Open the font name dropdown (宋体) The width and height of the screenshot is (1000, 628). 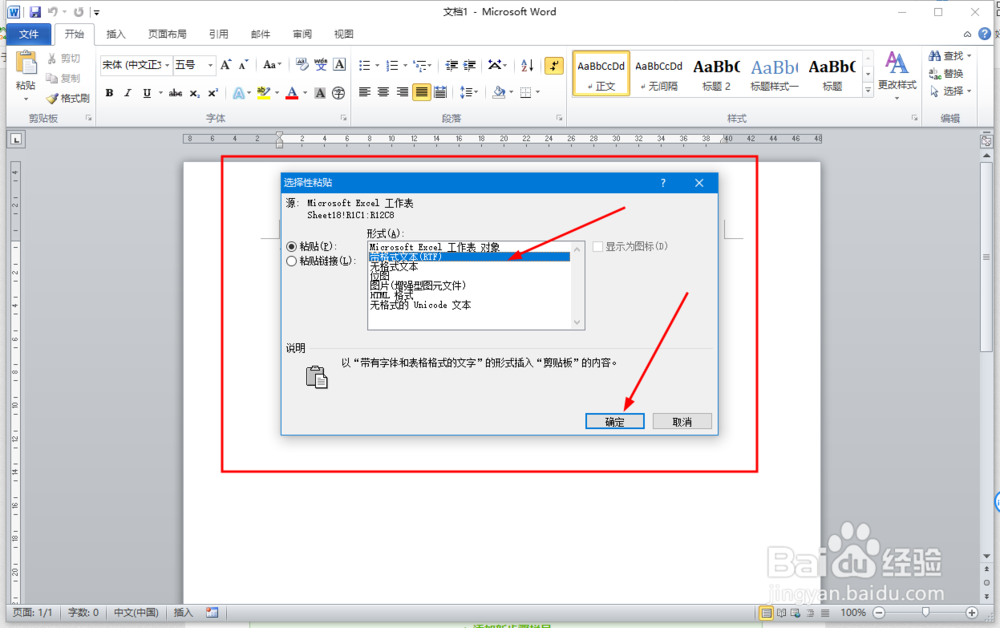click(x=168, y=65)
